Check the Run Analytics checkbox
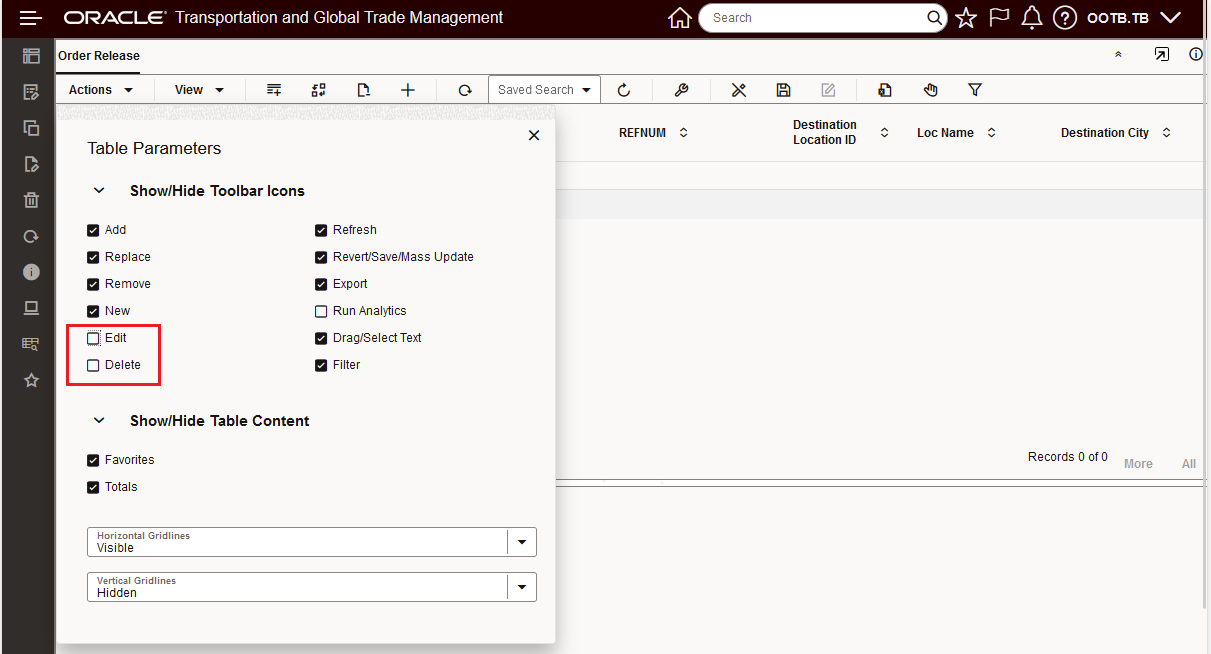The width and height of the screenshot is (1211, 654). tap(321, 311)
